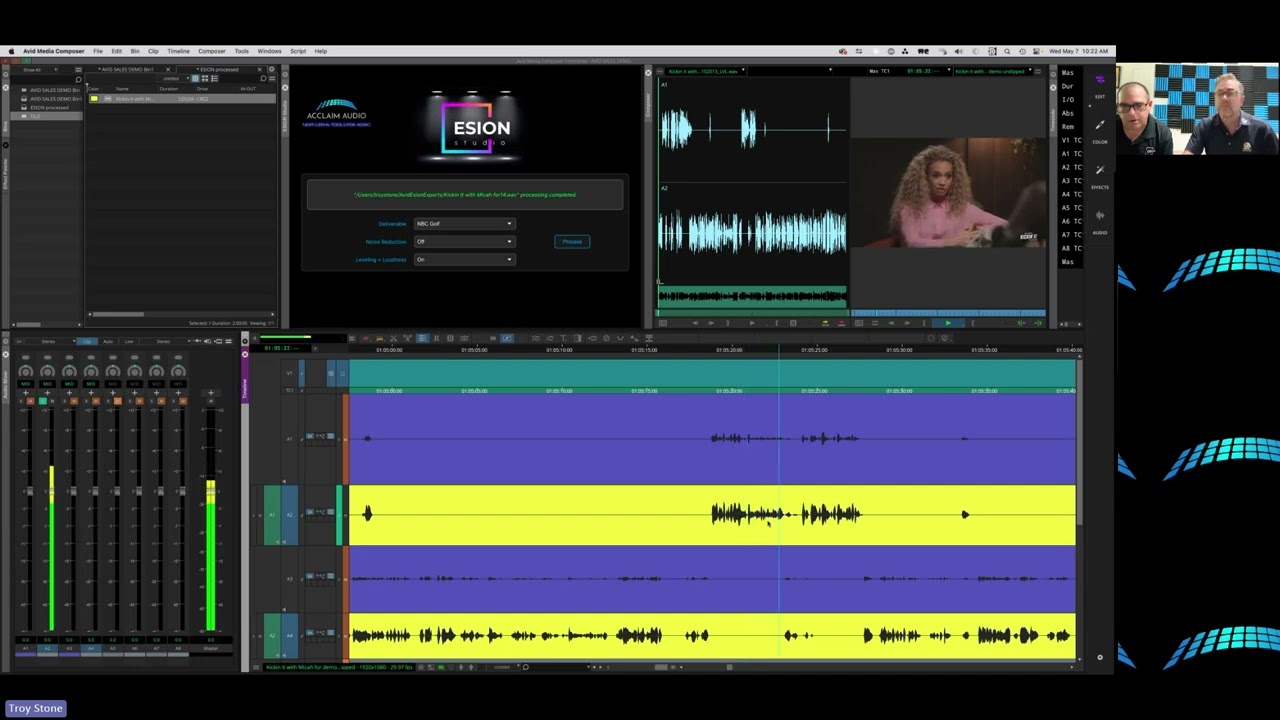
Task: Open the Tools menu
Action: coord(241,51)
